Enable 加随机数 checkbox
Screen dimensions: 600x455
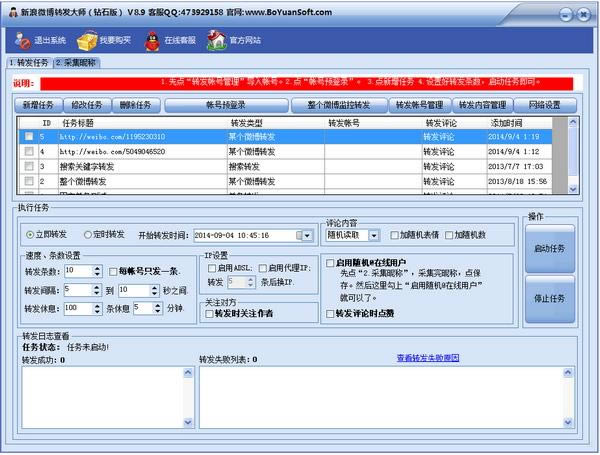click(449, 235)
